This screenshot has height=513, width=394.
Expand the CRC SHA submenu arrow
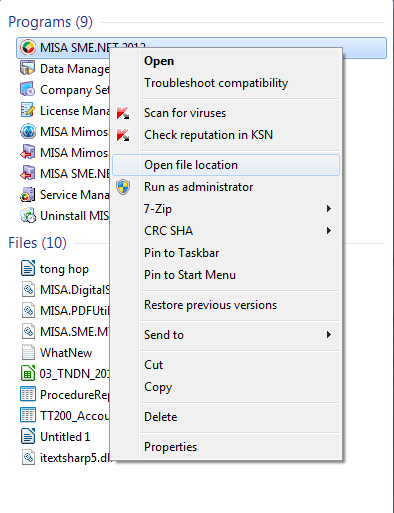(x=329, y=231)
